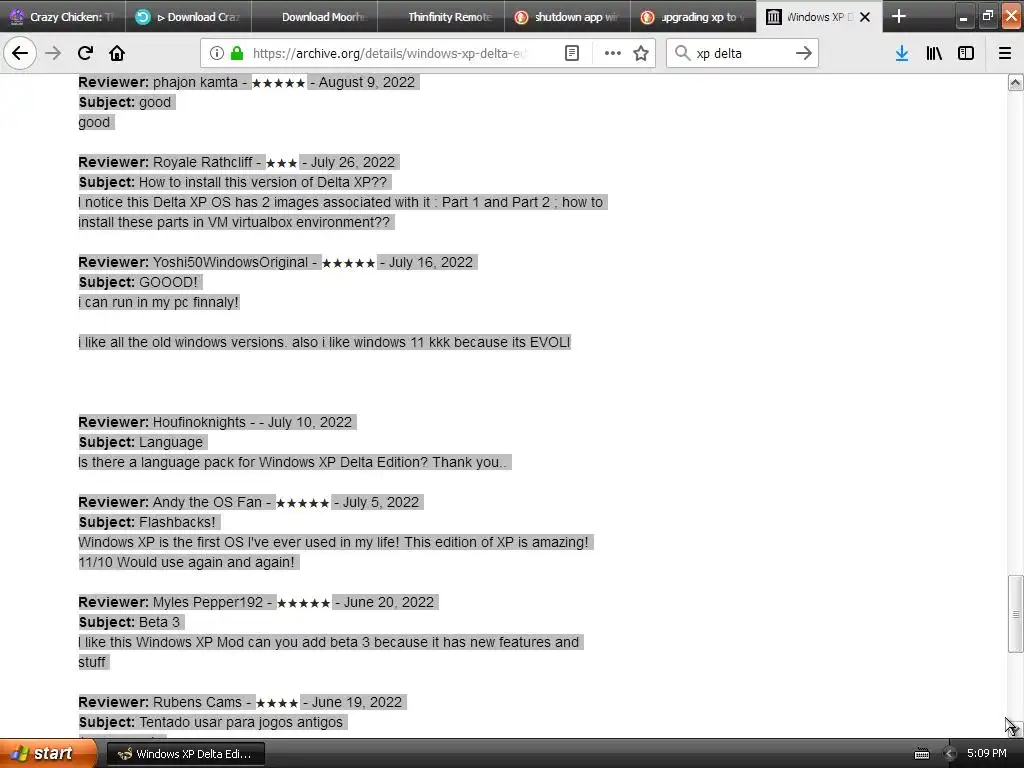The width and height of the screenshot is (1024, 768).
Task: Switch to the Crazy Chicken tab
Action: [x=63, y=17]
